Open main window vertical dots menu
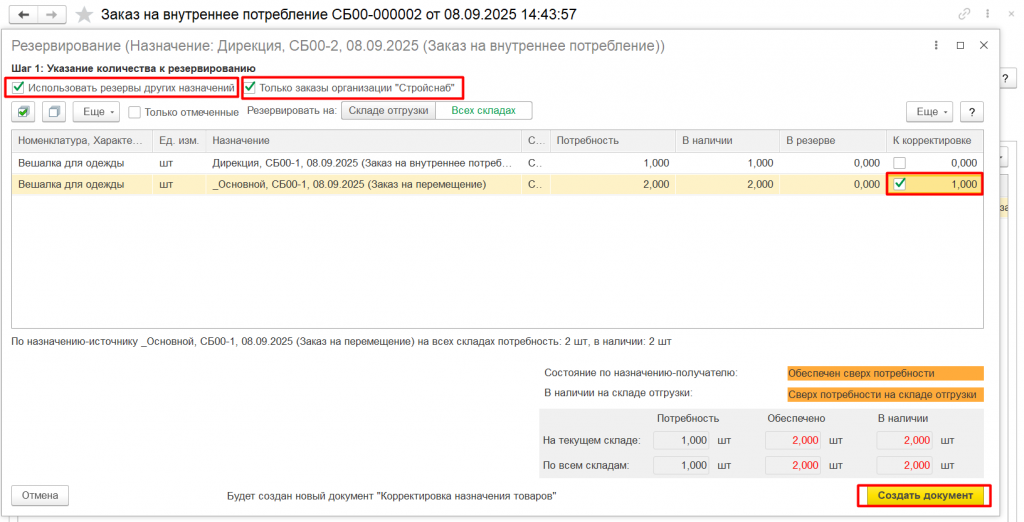 pos(987,14)
